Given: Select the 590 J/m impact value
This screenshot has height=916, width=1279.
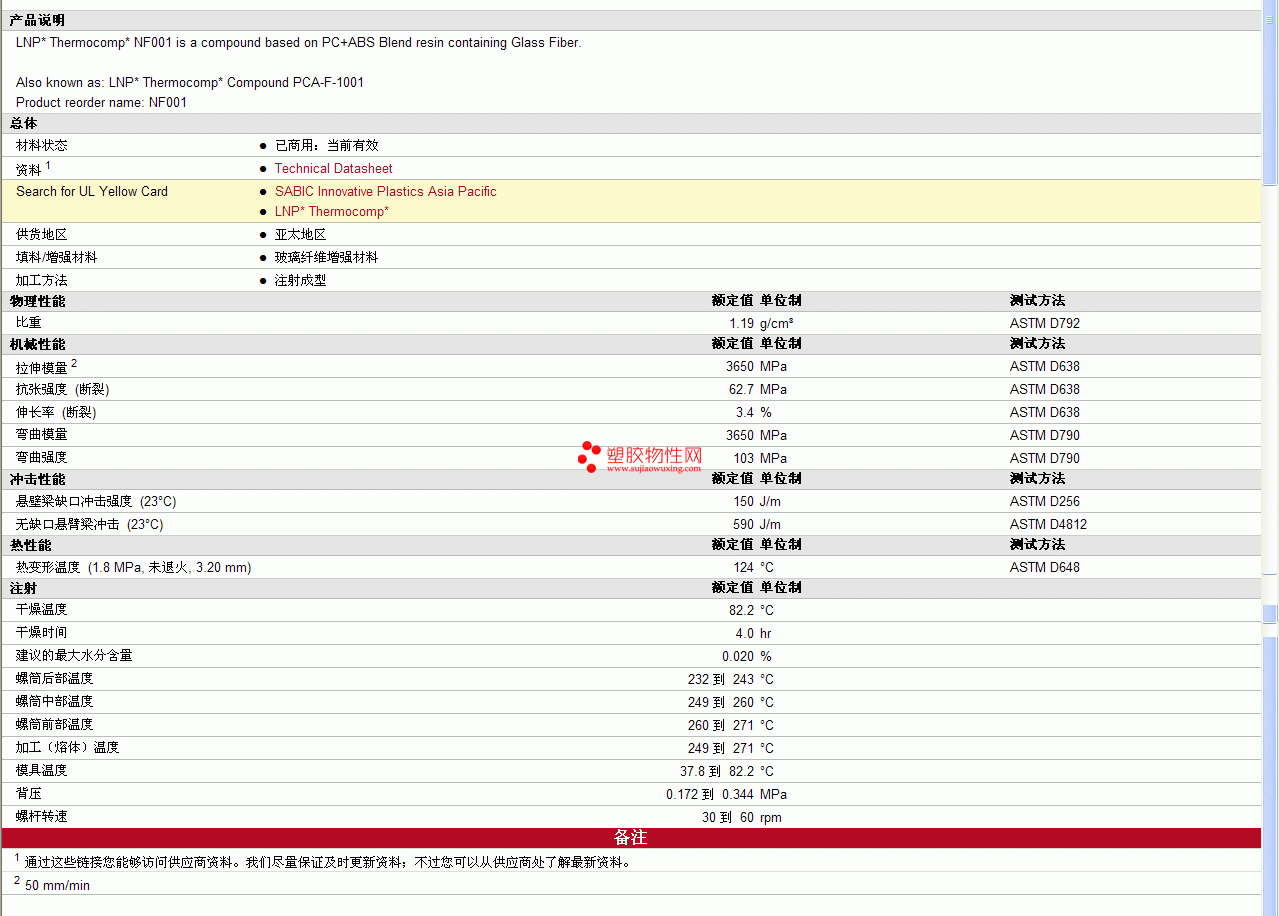Looking at the screenshot, I should 743,524.
